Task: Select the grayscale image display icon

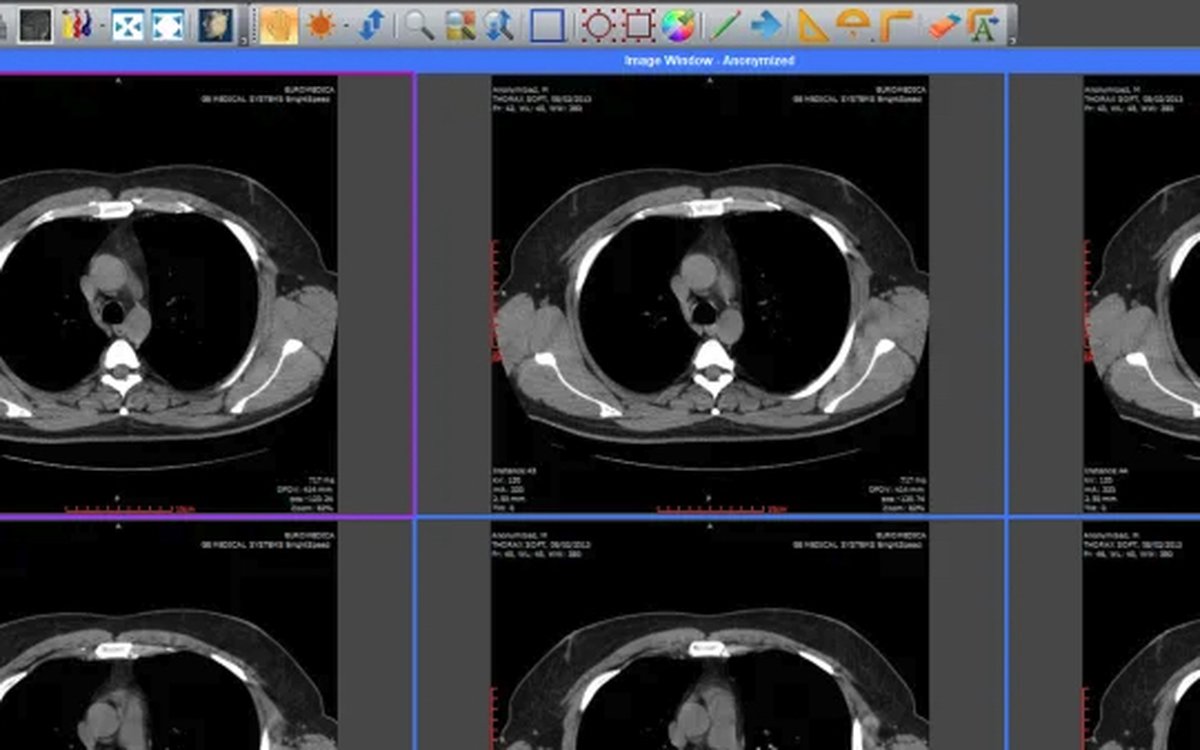Action: [x=36, y=24]
